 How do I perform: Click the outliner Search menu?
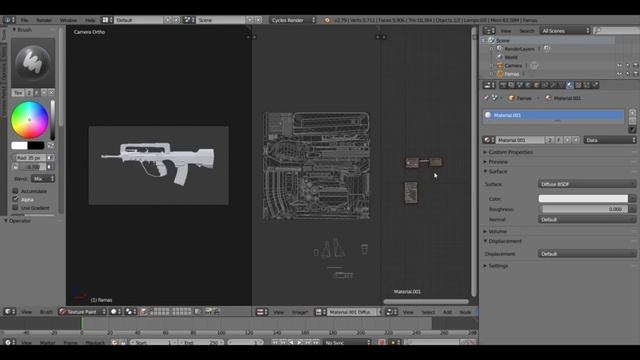pyautogui.click(x=527, y=31)
